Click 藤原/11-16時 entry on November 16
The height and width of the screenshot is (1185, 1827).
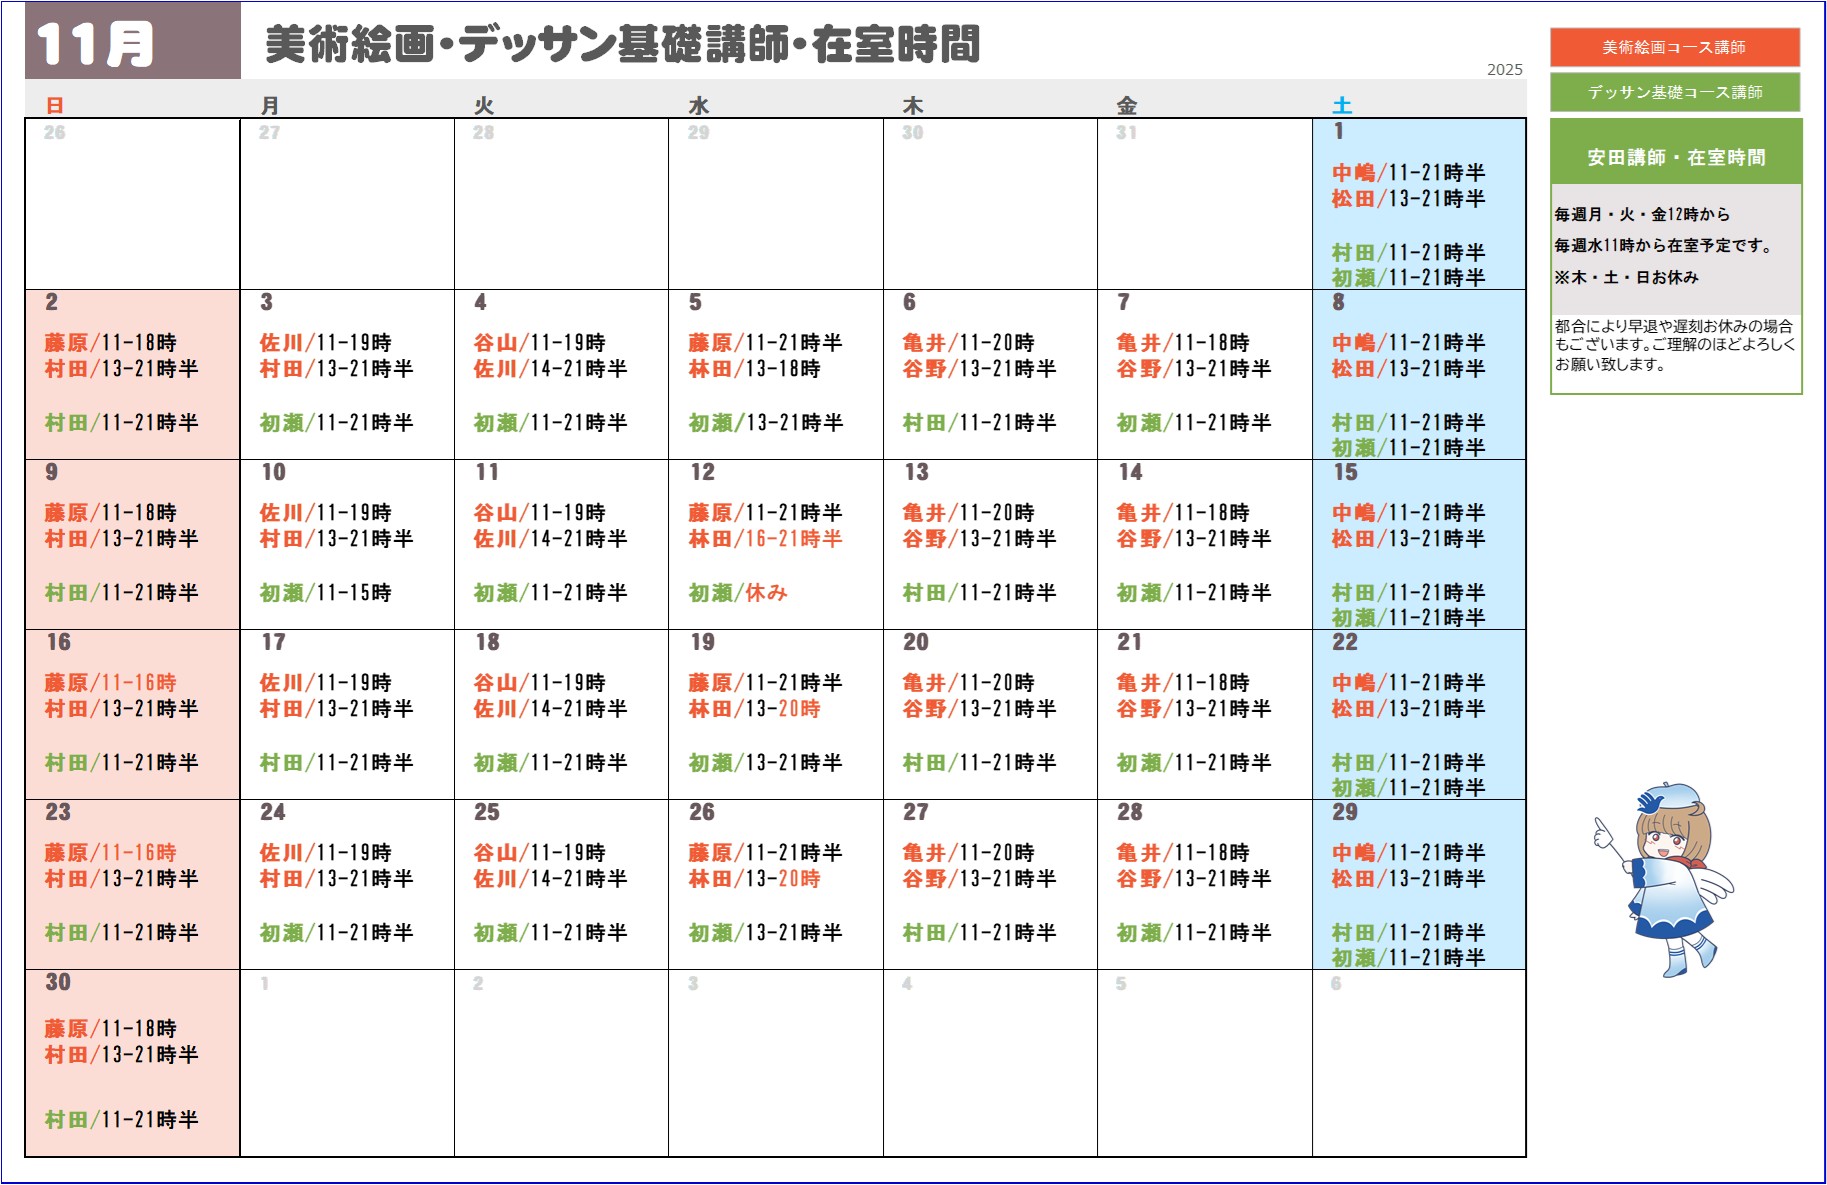110,683
